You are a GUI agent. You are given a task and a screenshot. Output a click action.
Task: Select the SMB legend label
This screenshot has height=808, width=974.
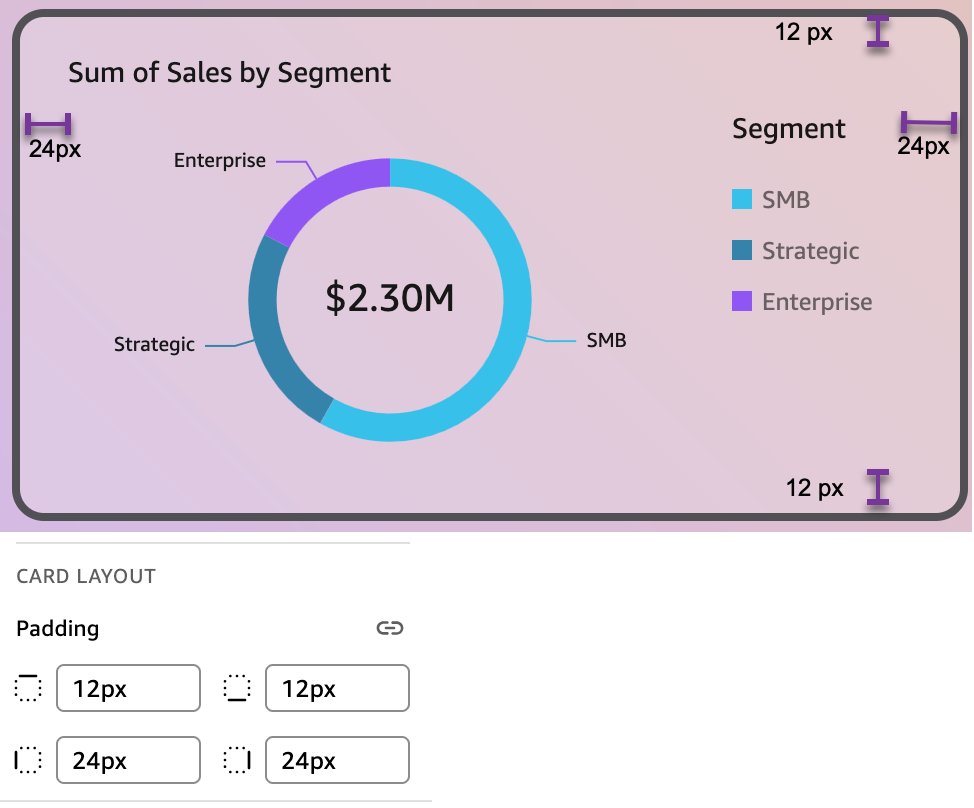point(786,200)
